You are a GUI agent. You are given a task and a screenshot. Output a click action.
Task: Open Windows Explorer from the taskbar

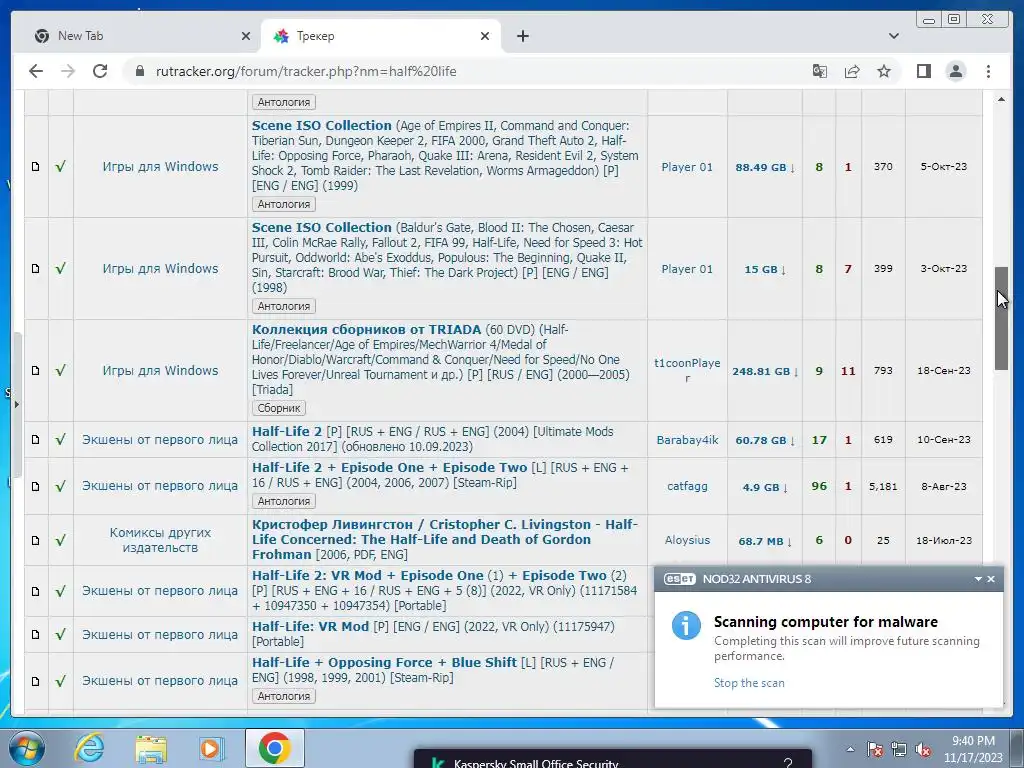point(151,748)
